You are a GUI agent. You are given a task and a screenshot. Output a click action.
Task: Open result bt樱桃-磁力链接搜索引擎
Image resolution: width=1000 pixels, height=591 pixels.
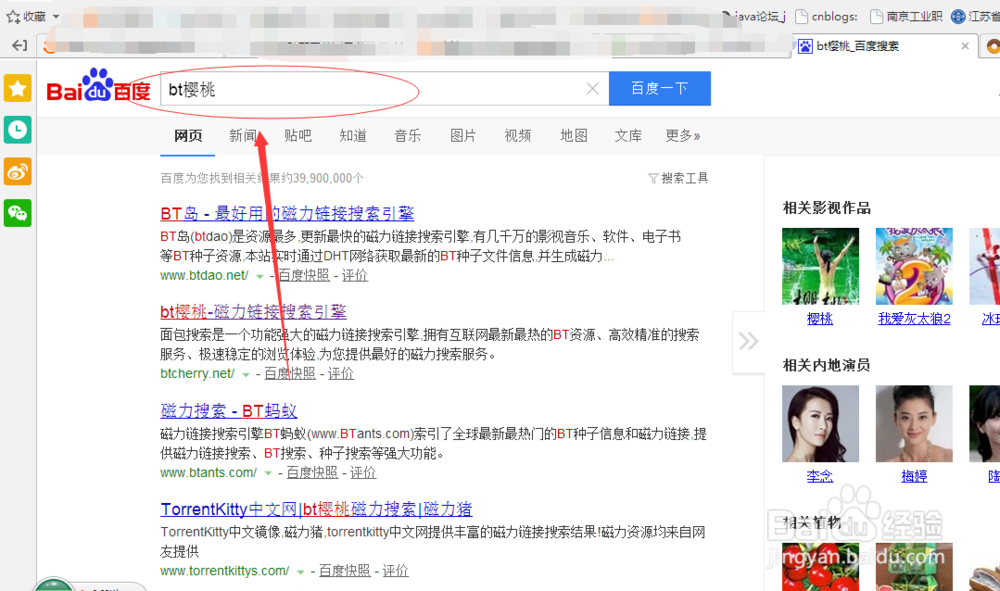click(253, 312)
